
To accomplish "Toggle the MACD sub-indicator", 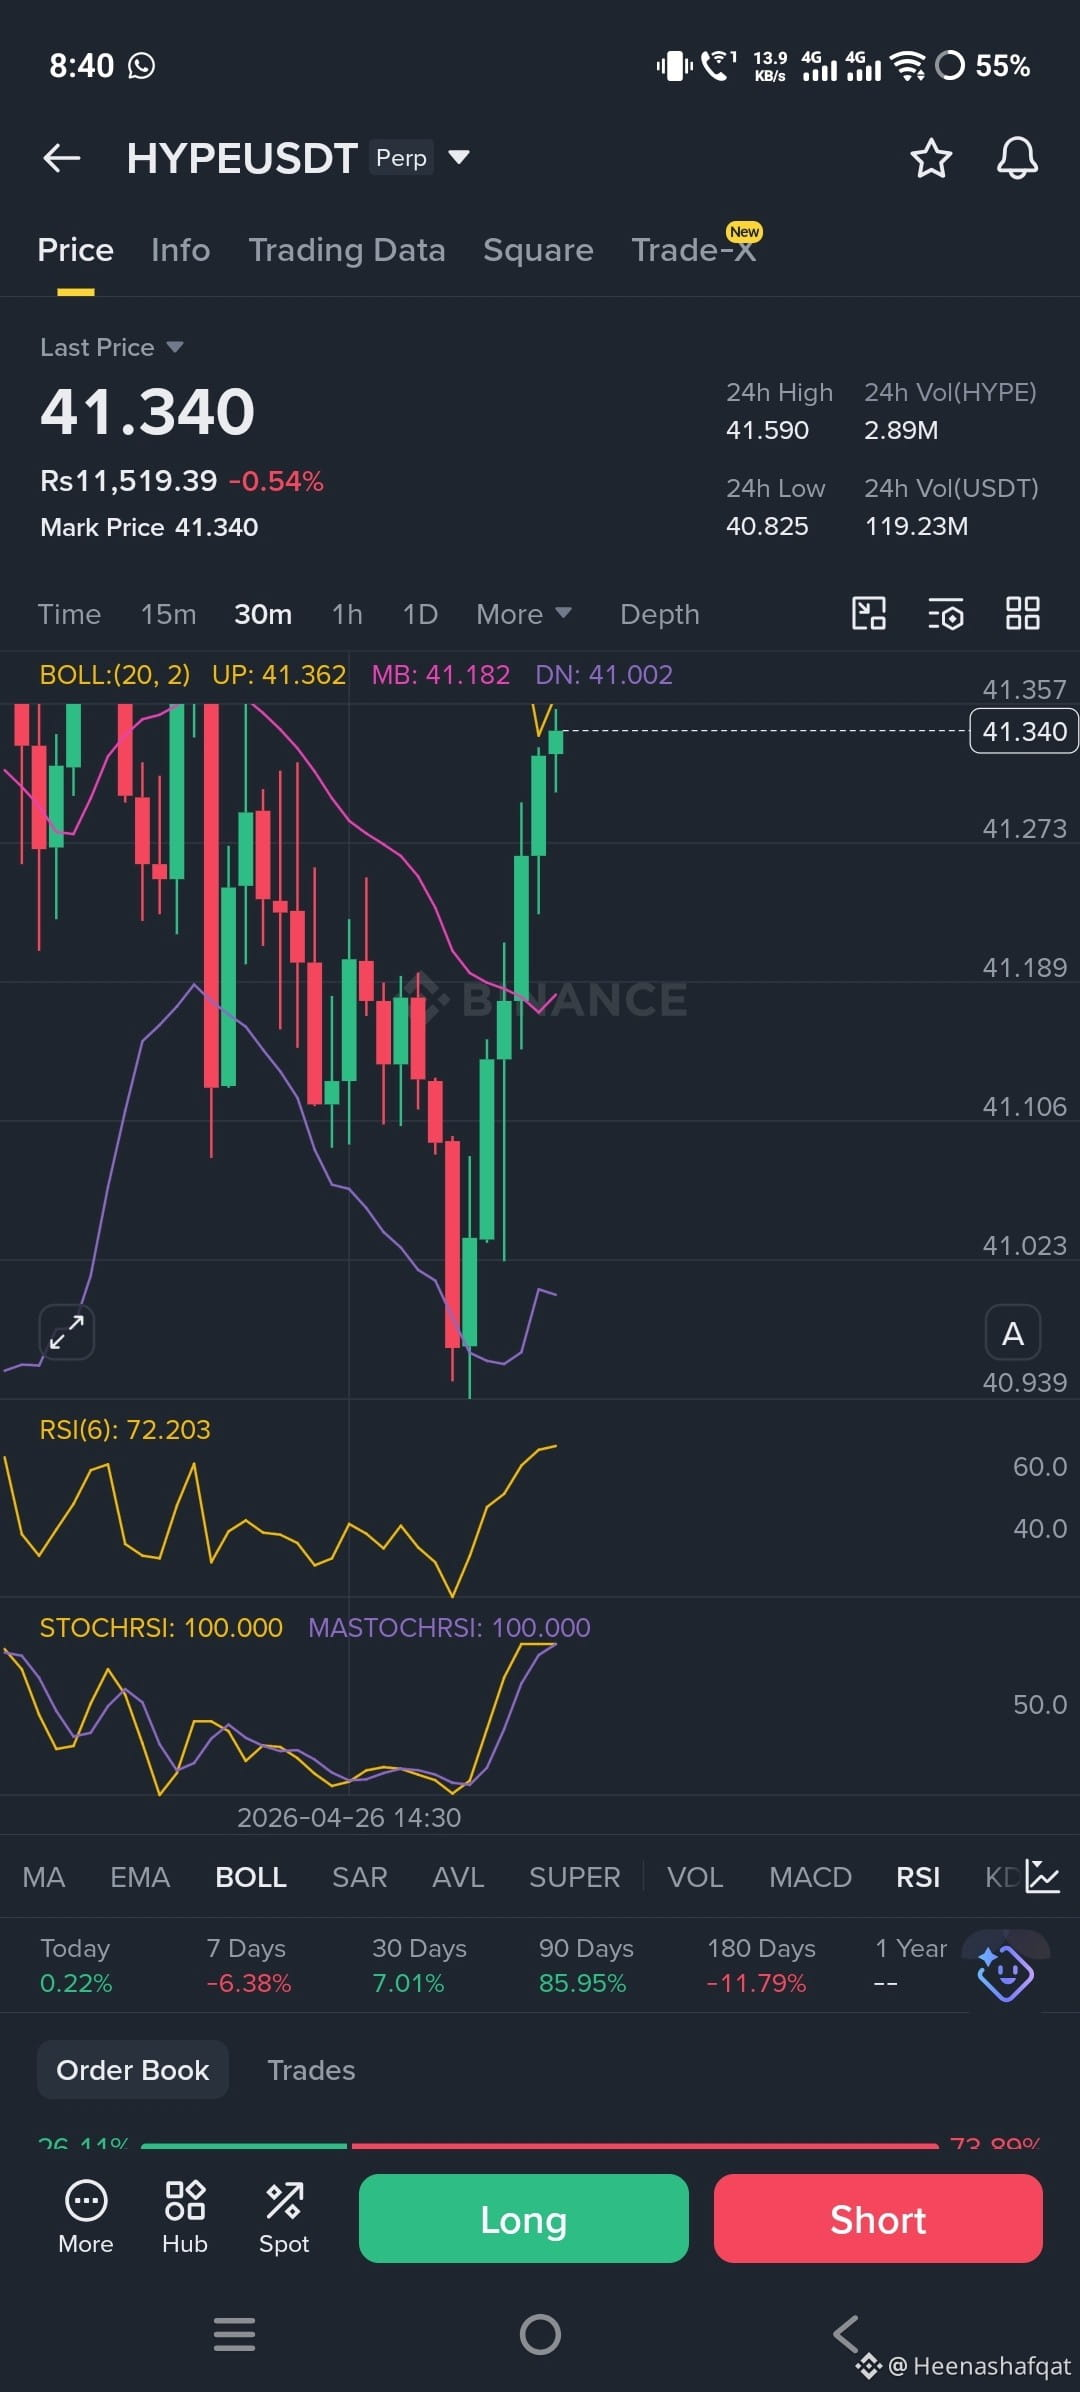I will 810,1877.
